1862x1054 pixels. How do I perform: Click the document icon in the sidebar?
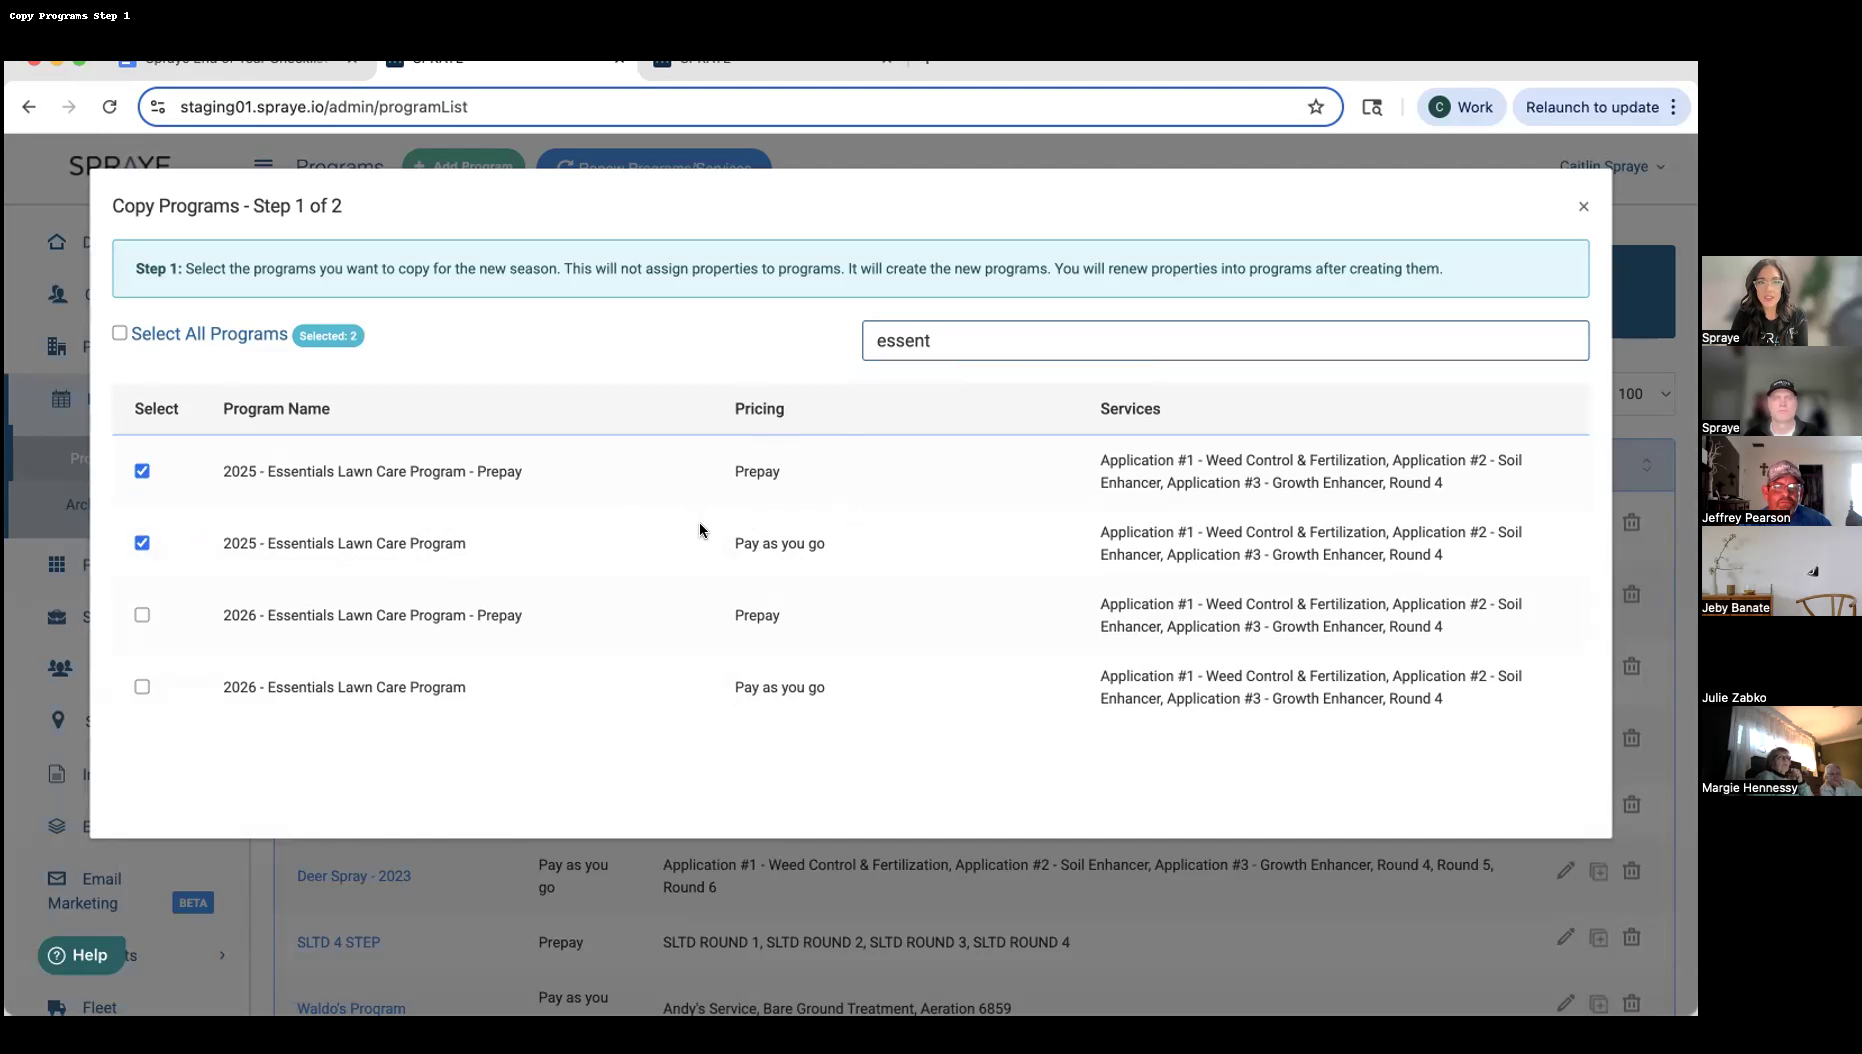[57, 774]
